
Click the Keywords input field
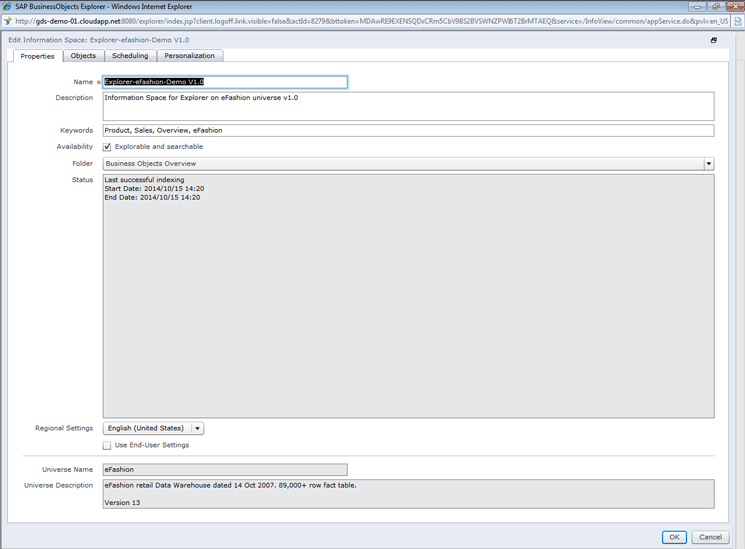tap(409, 130)
